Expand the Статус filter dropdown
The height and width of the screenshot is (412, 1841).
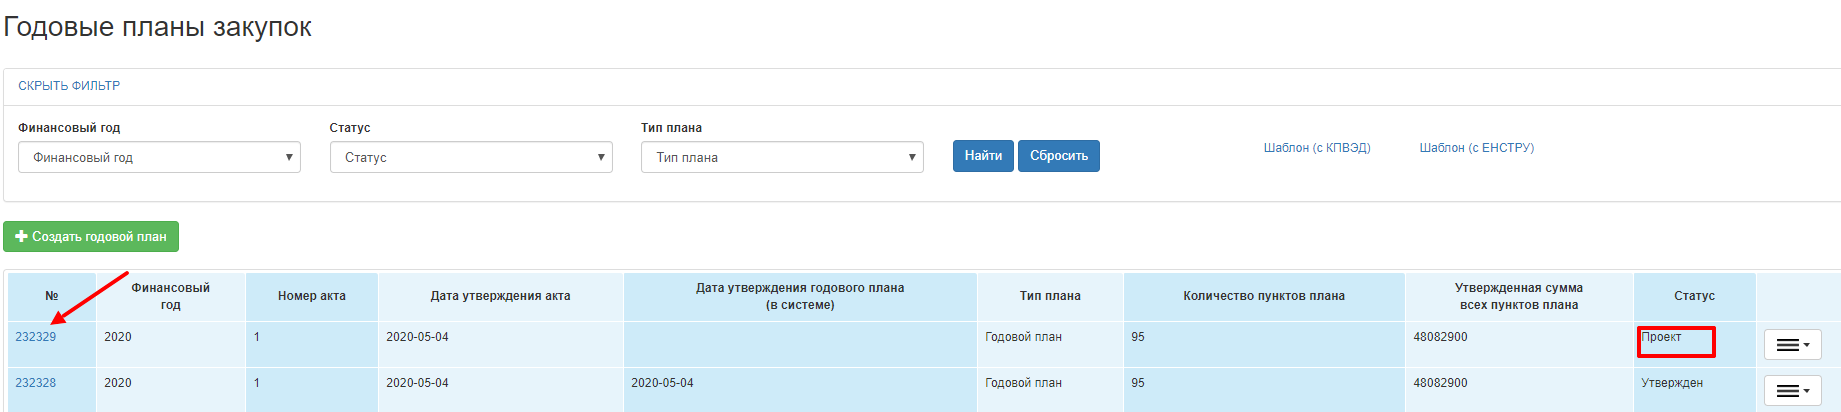pos(471,157)
